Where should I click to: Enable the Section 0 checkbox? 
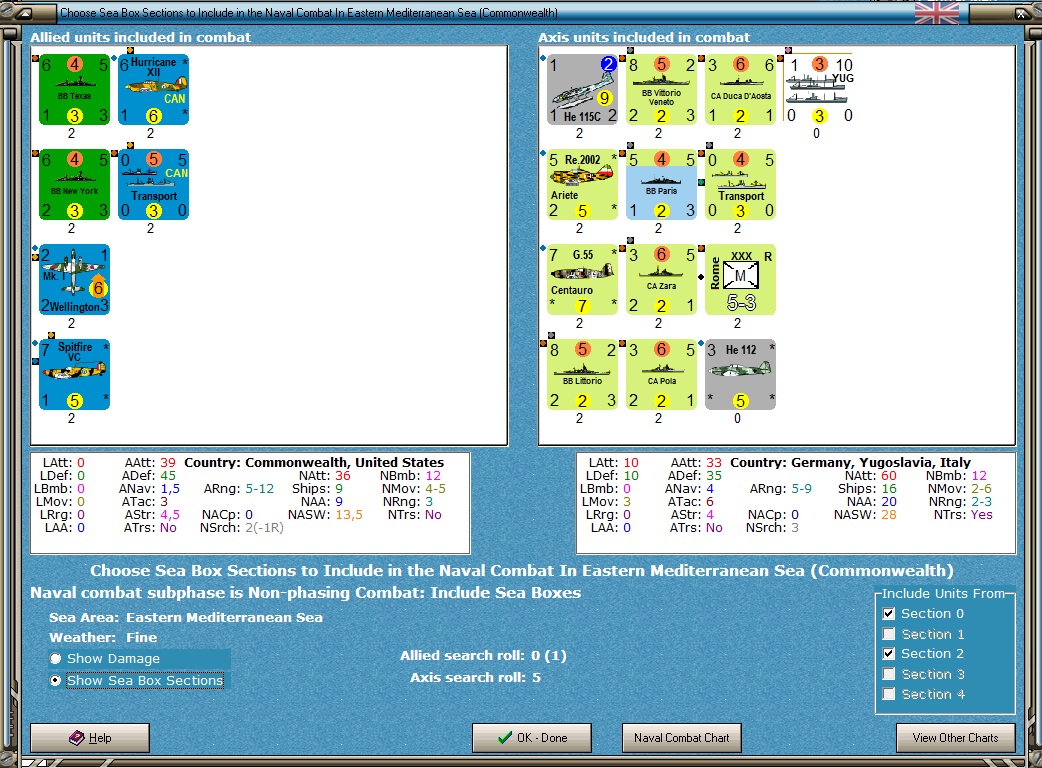click(888, 613)
